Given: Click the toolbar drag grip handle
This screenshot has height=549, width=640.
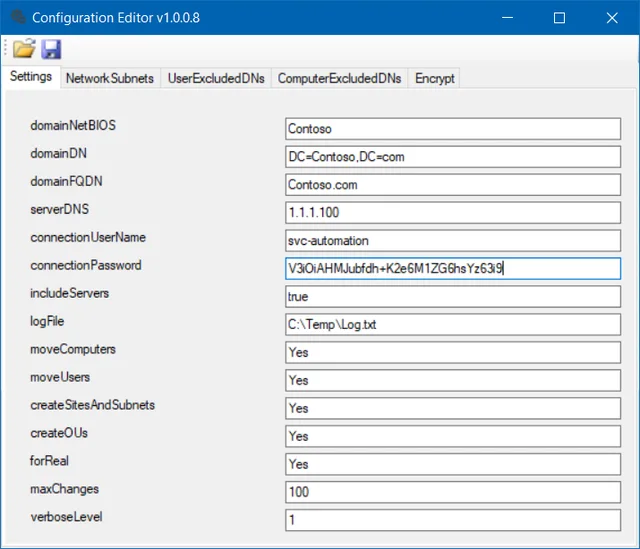Looking at the screenshot, I should pyautogui.click(x=6, y=48).
